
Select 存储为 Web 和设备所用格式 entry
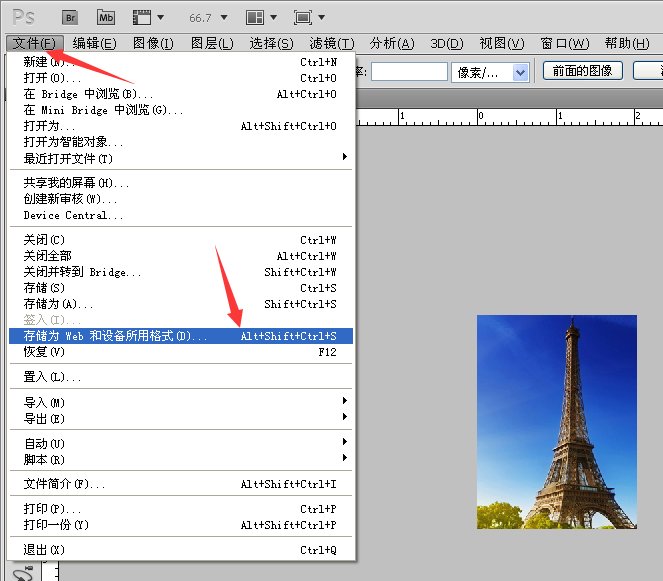[181, 336]
